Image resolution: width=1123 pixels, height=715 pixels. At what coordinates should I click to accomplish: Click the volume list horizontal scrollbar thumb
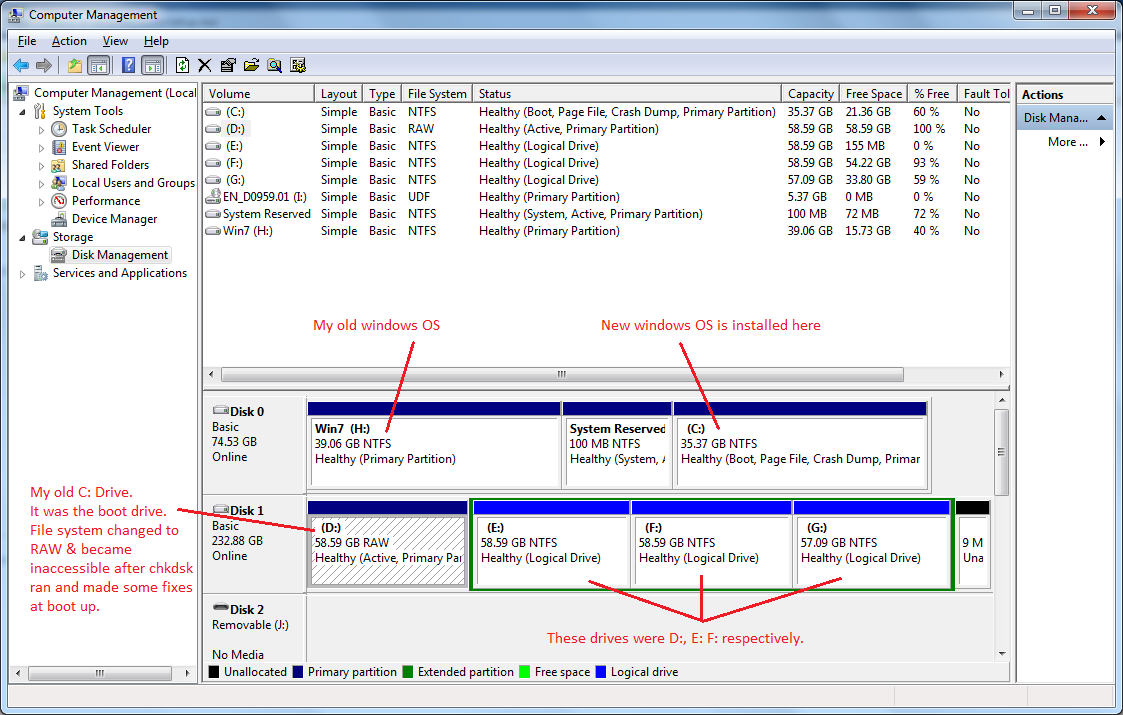point(562,374)
